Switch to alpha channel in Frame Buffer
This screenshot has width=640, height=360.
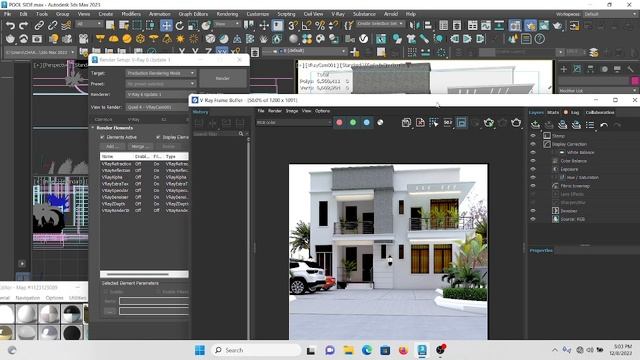pyautogui.click(x=380, y=122)
